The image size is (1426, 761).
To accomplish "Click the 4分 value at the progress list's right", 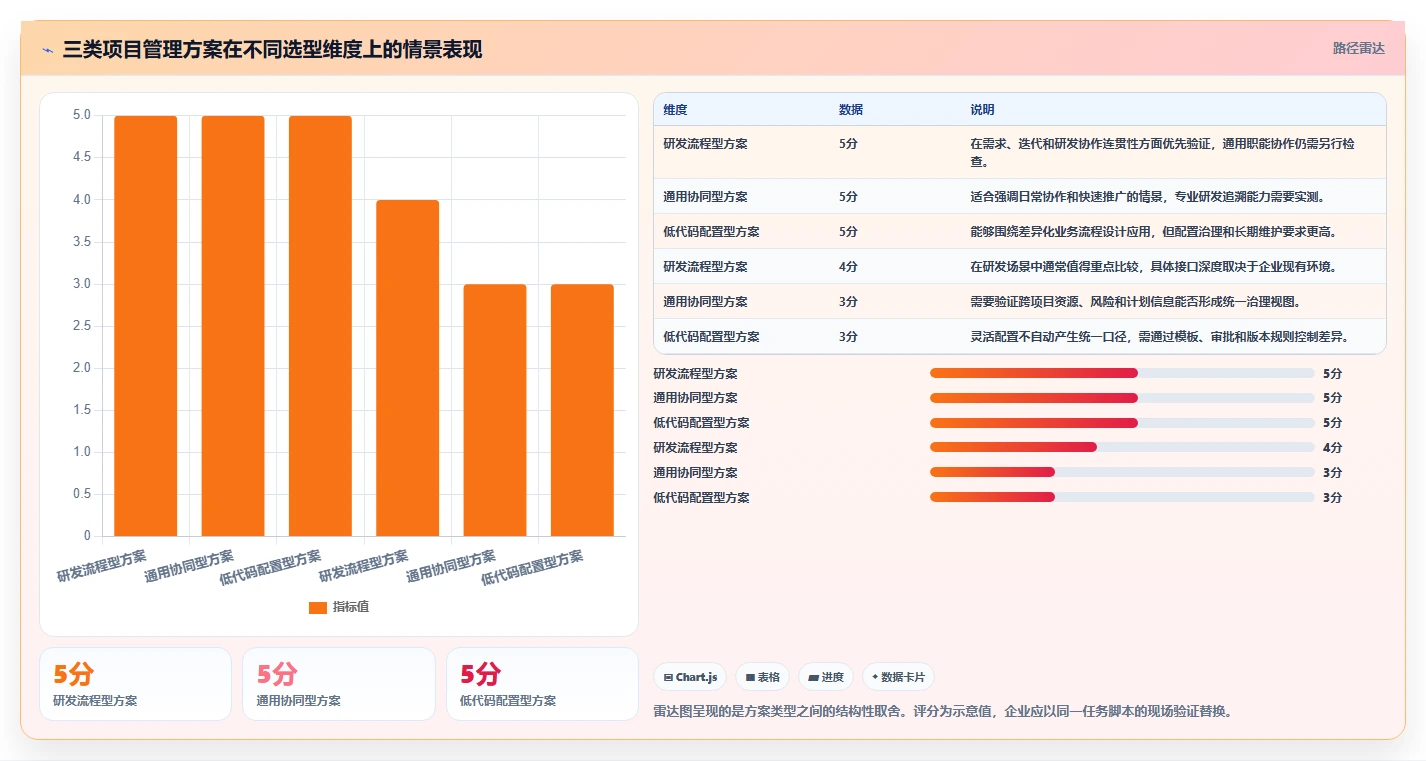I will click(1332, 448).
